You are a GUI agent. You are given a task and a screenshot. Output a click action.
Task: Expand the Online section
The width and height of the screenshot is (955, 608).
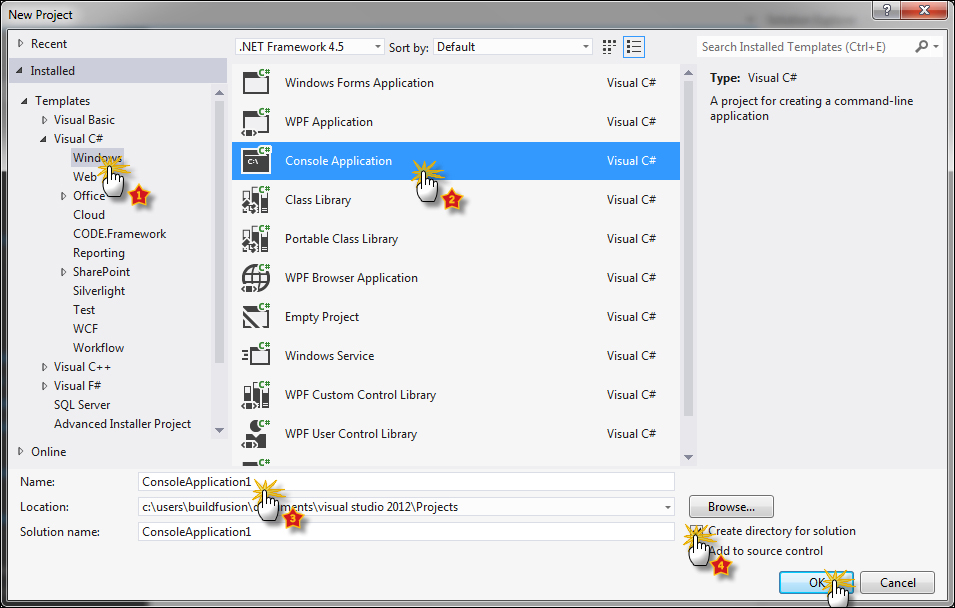pyautogui.click(x=20, y=452)
